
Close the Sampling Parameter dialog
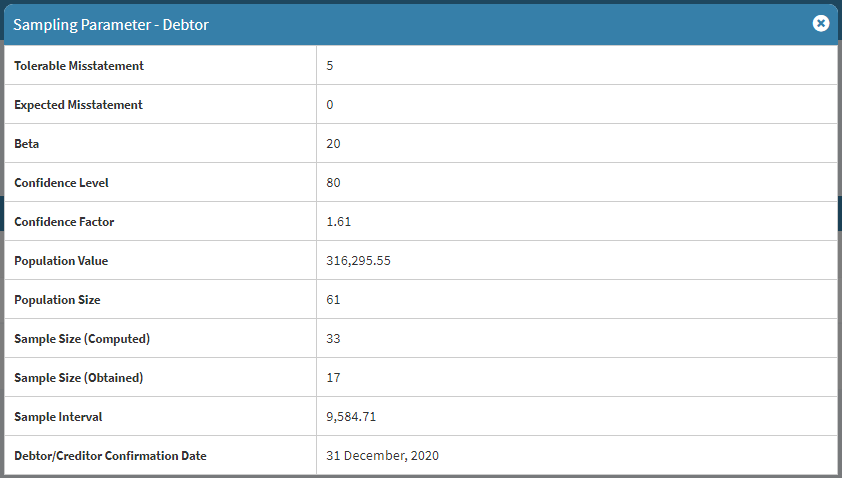tap(821, 23)
